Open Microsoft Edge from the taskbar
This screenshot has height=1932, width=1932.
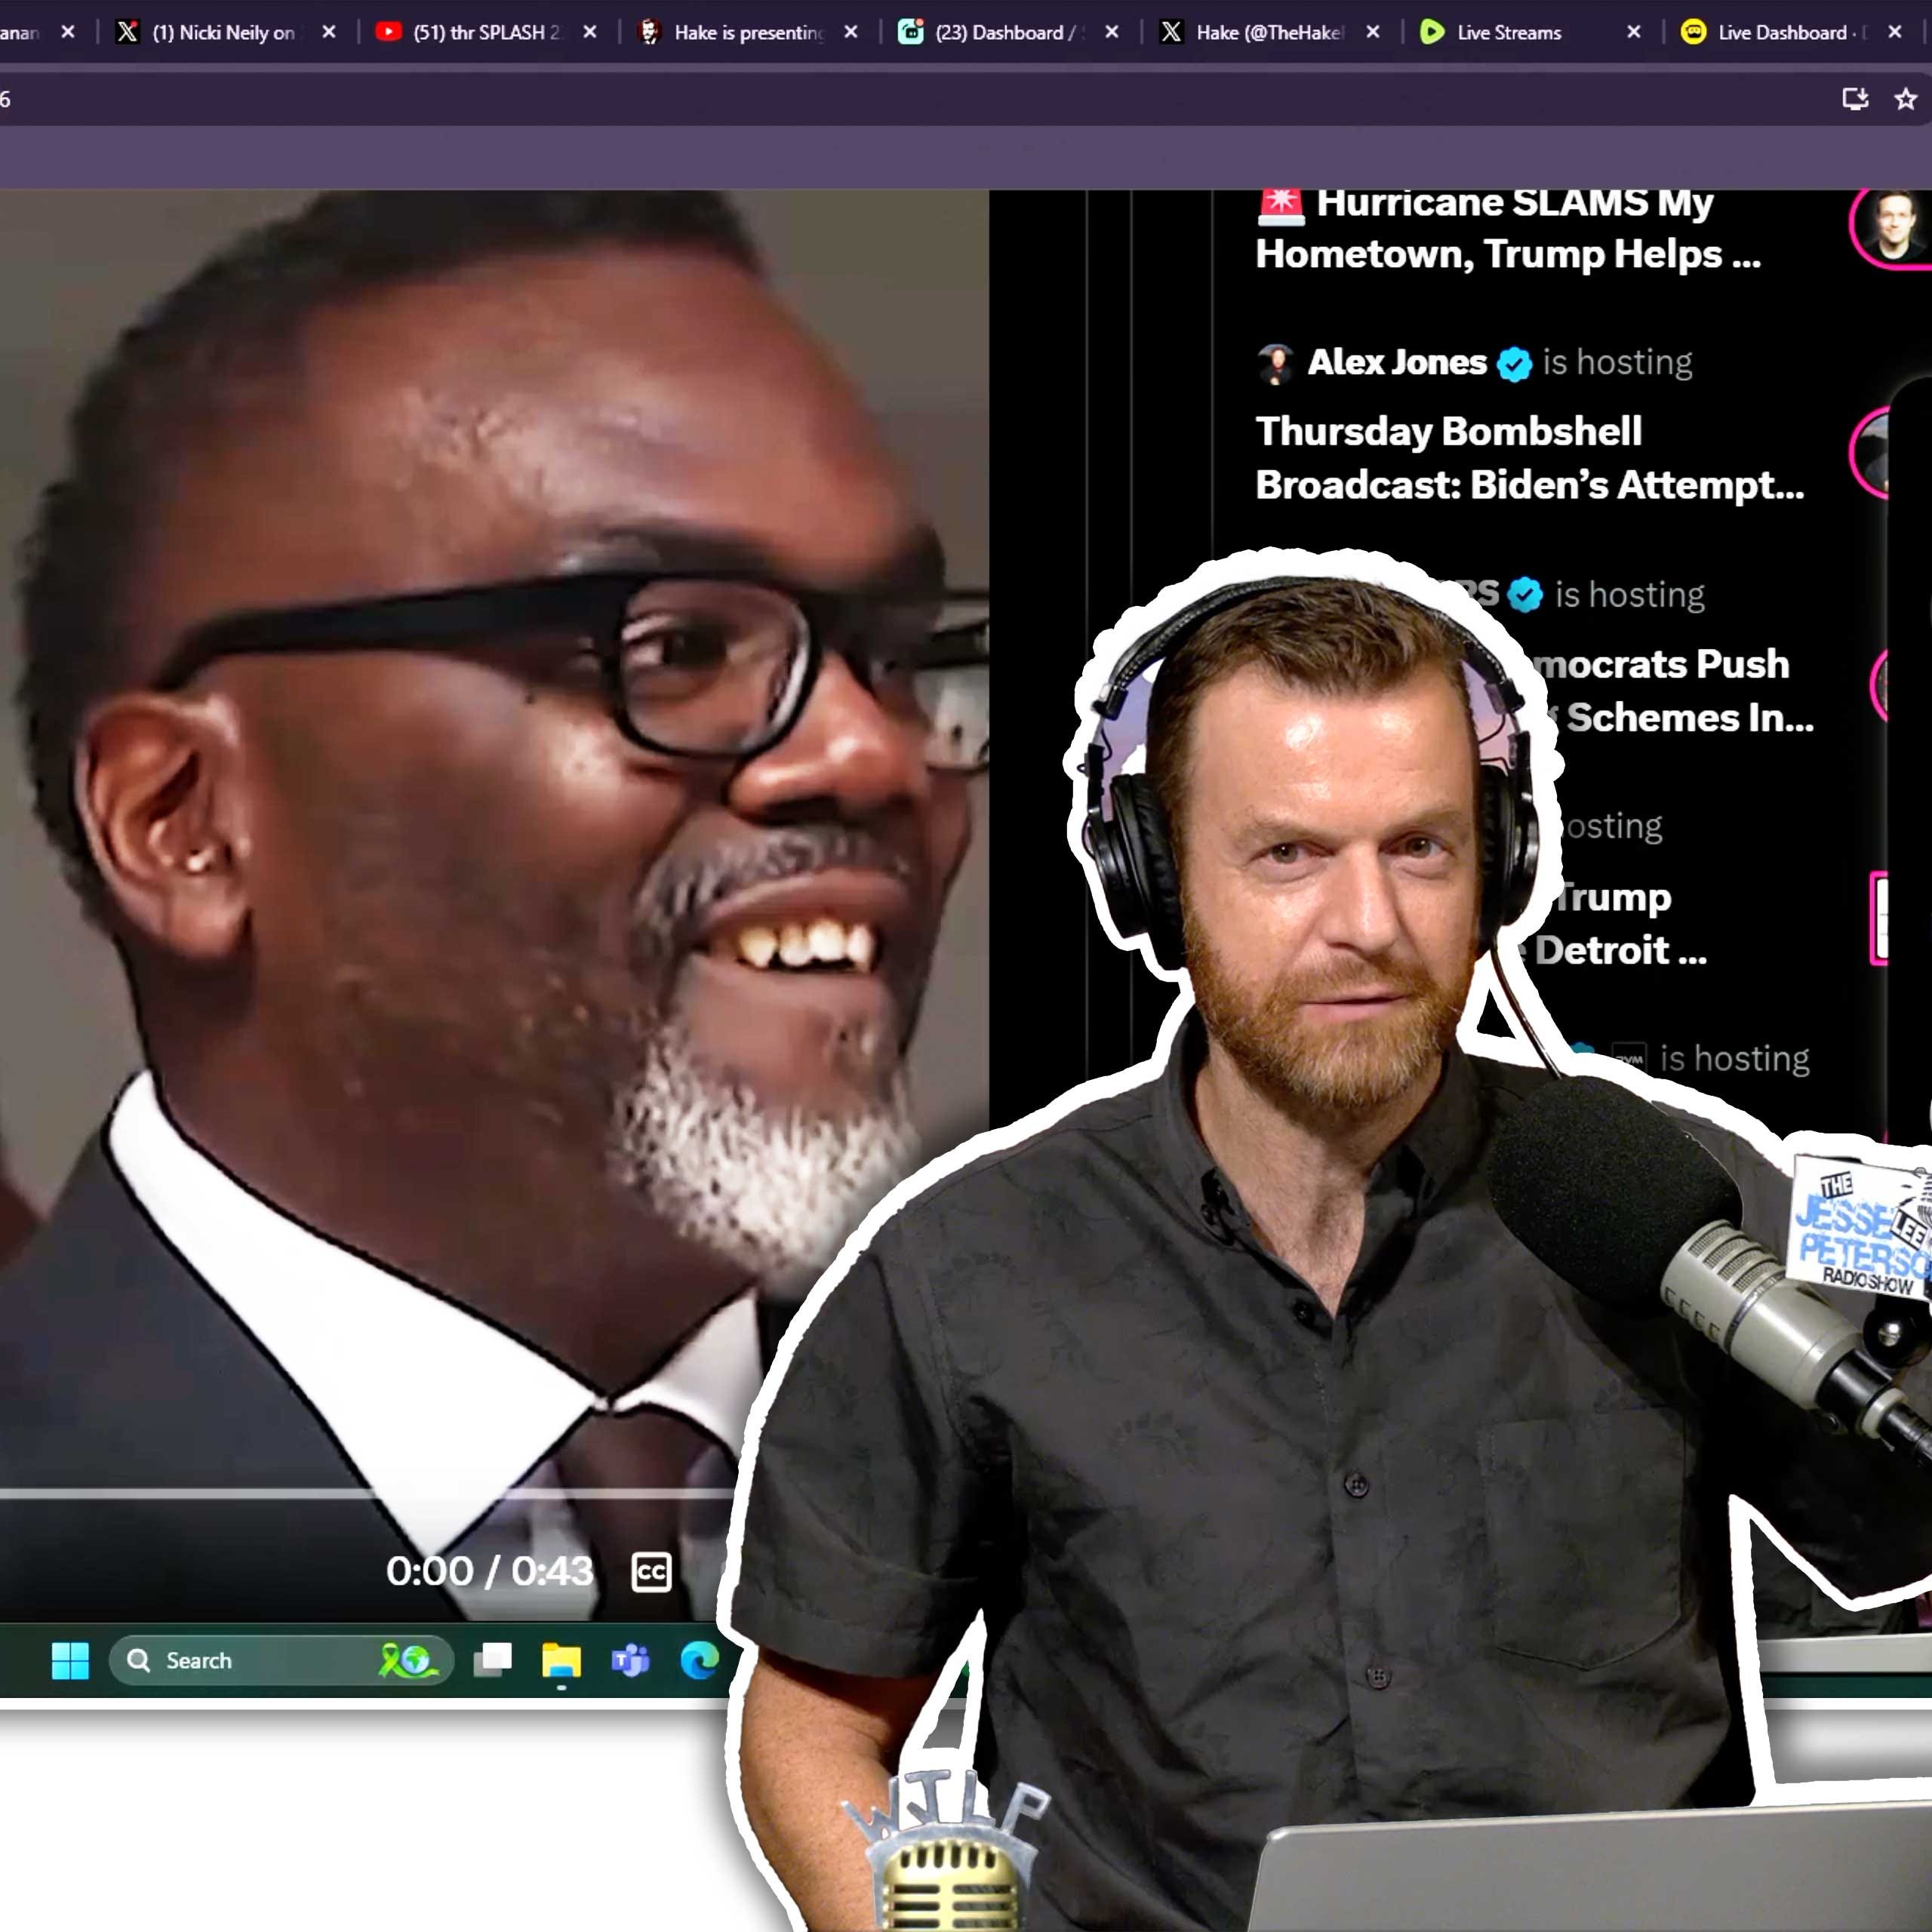click(699, 1661)
